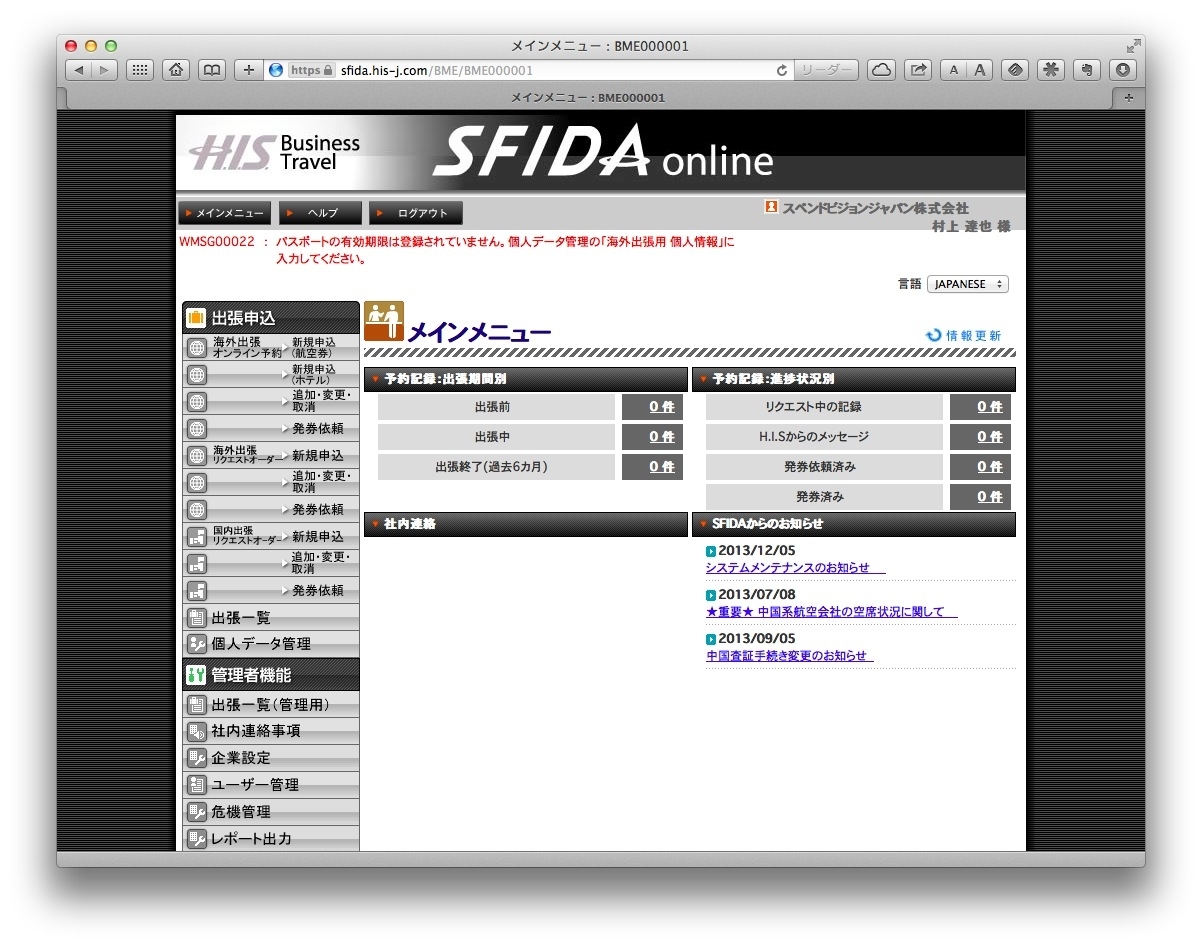
Task: Click the H.I.S. Business Travel logo
Action: pyautogui.click(x=274, y=153)
